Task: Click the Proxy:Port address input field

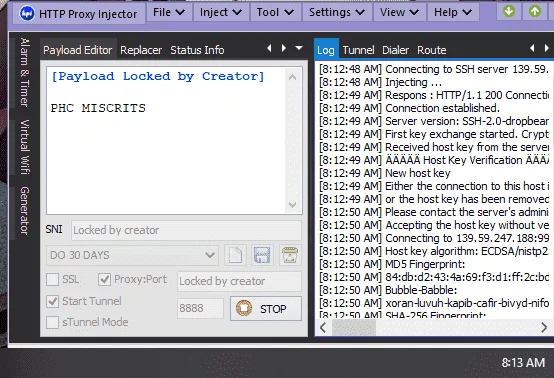Action: pyautogui.click(x=239, y=281)
